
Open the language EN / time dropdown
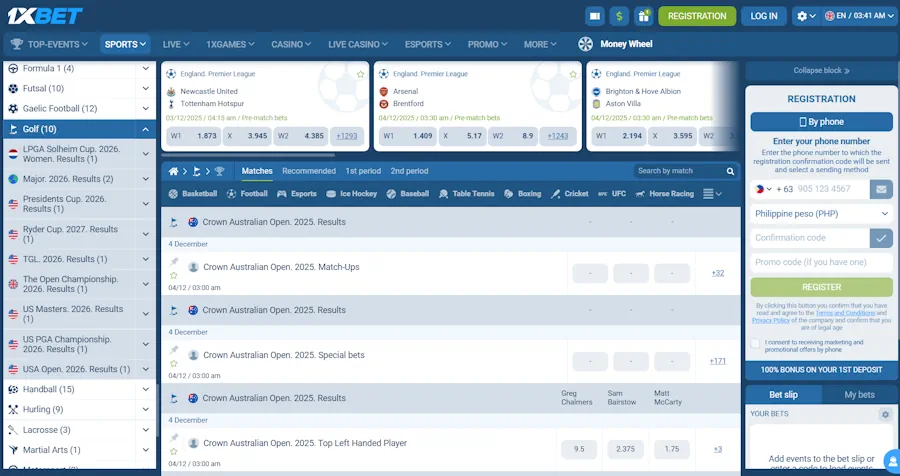tap(859, 16)
